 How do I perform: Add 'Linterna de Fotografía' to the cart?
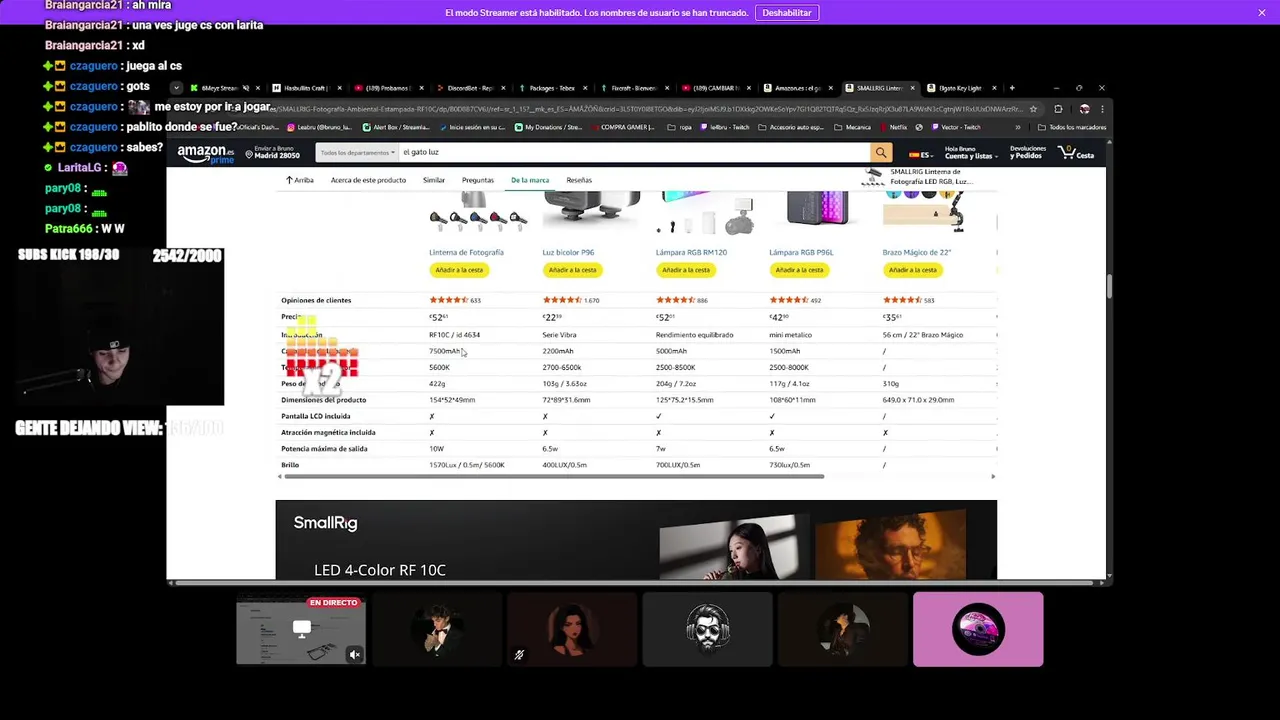[x=459, y=270]
